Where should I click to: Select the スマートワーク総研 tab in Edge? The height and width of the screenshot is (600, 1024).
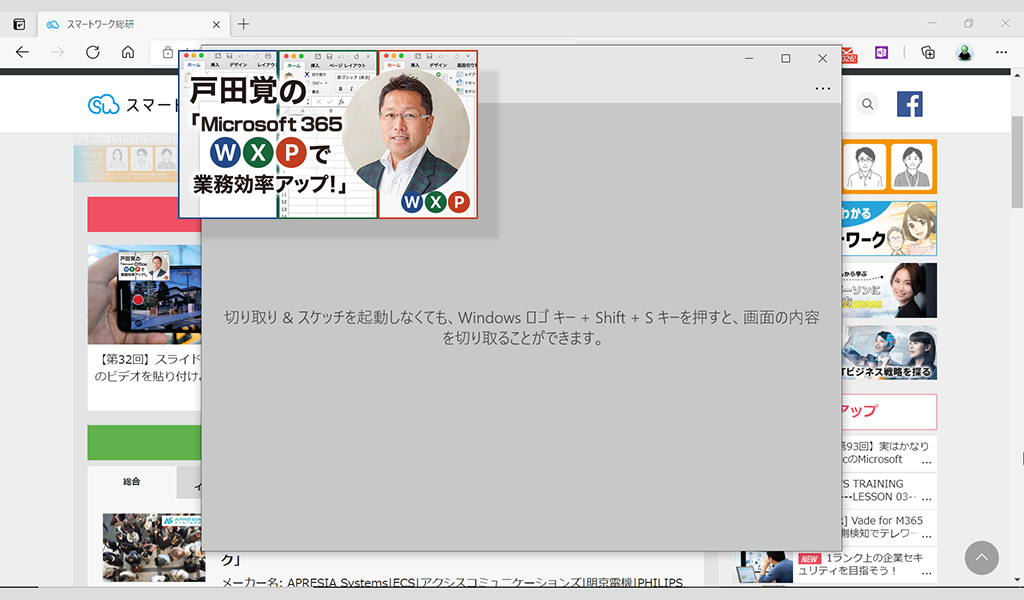(x=133, y=24)
